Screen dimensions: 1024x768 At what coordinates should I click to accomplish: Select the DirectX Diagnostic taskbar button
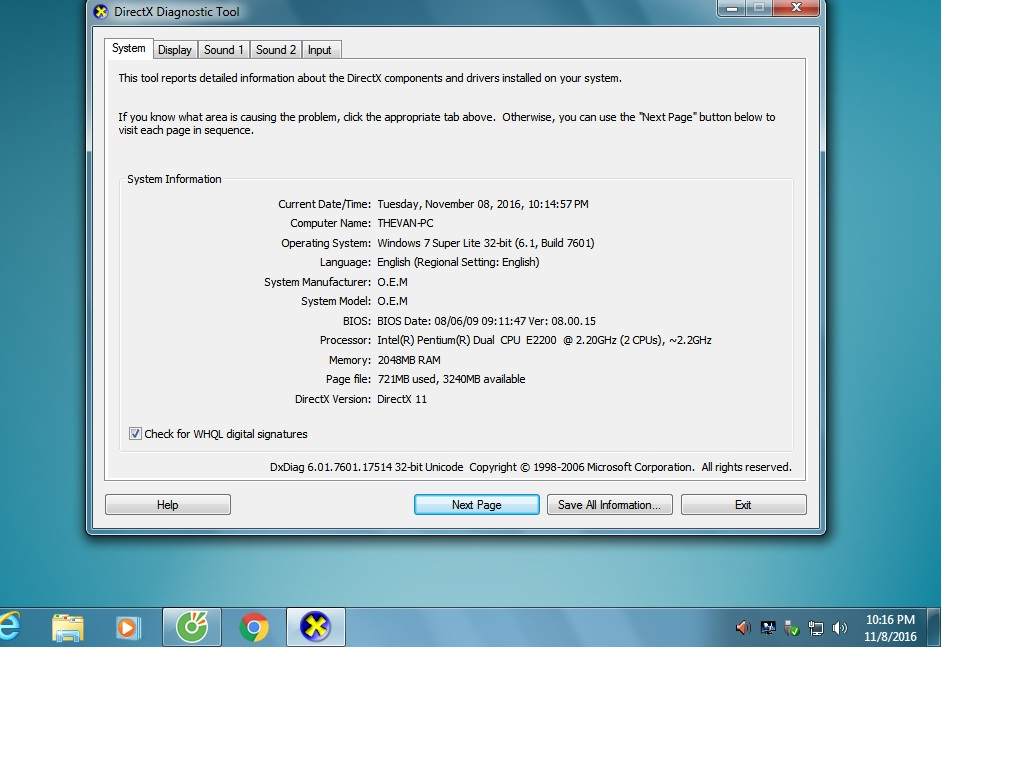[315, 627]
